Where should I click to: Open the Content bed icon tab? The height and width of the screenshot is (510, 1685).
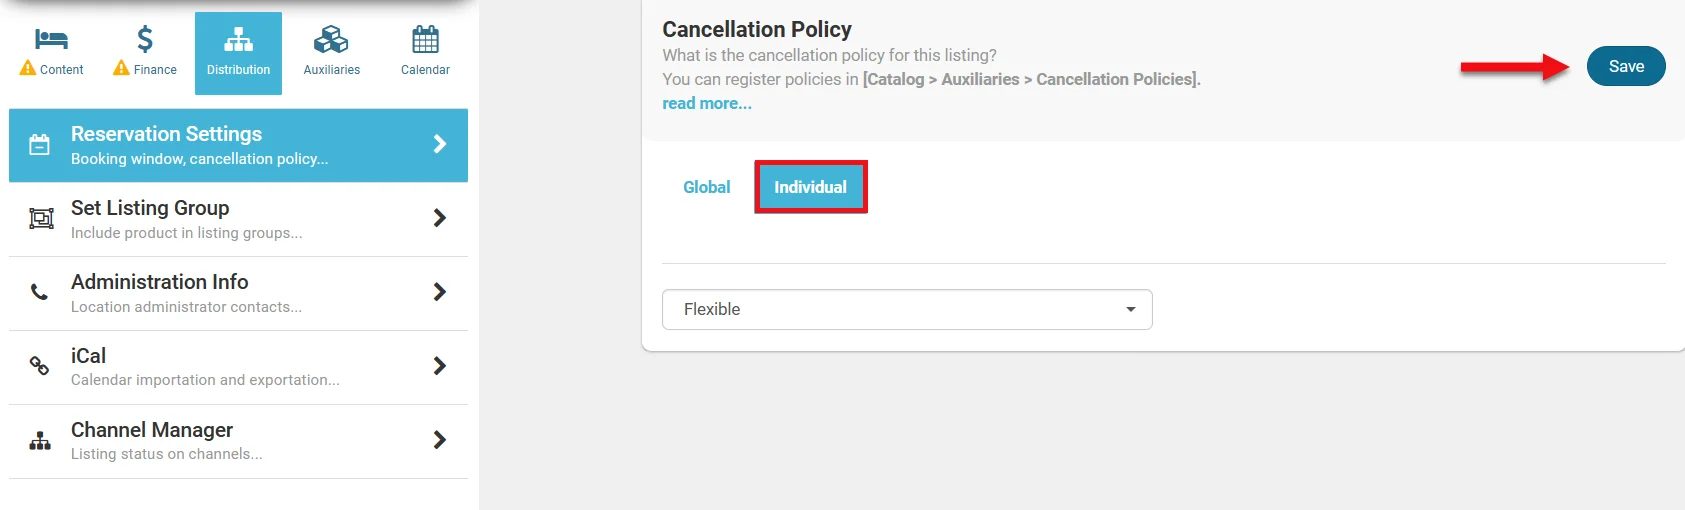tap(51, 40)
